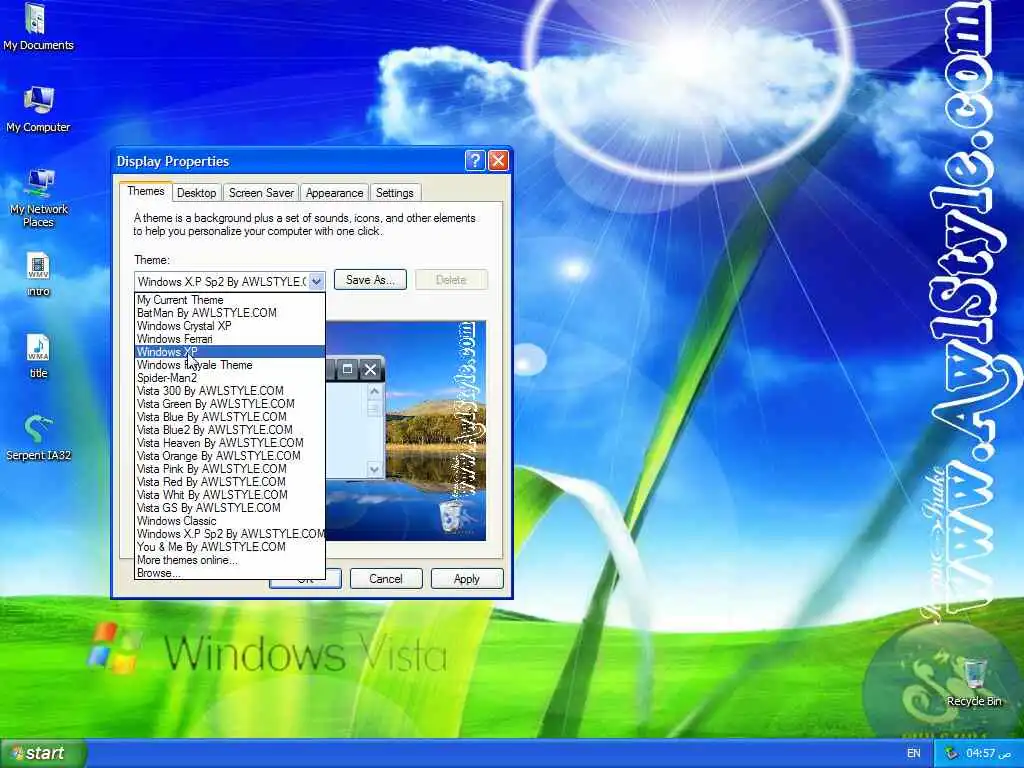Select BatMan By AWLSTYLE.COM theme
This screenshot has width=1024, height=768.
point(229,313)
